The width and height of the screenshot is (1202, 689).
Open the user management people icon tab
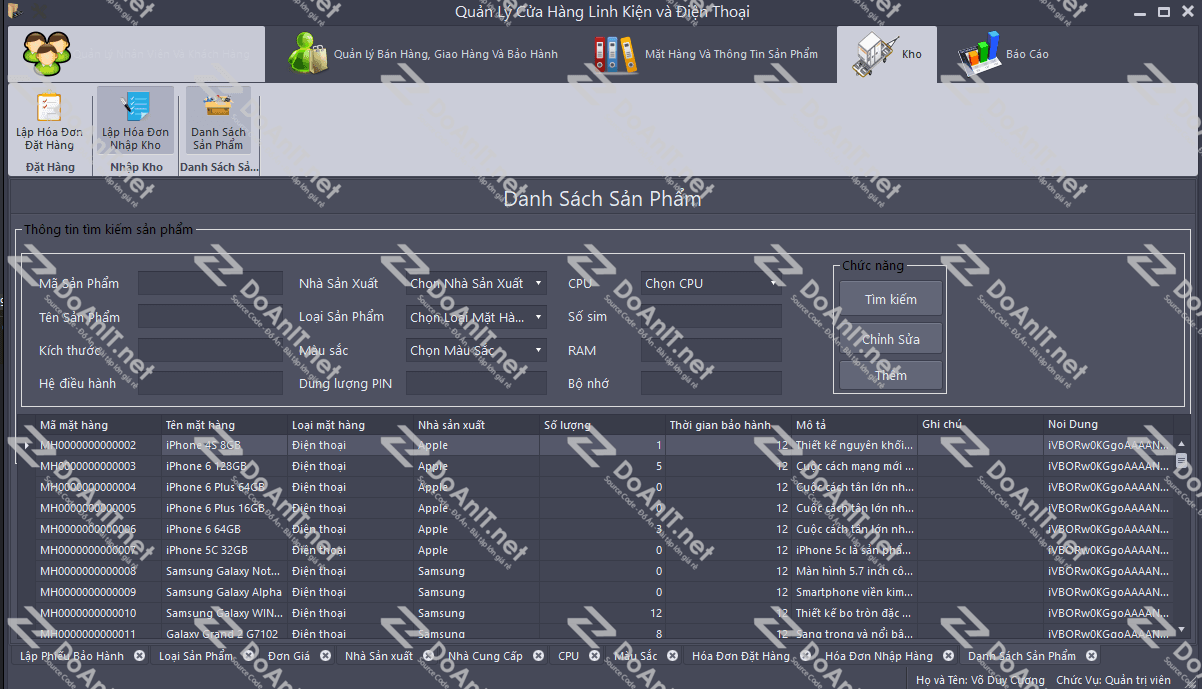(x=48, y=53)
